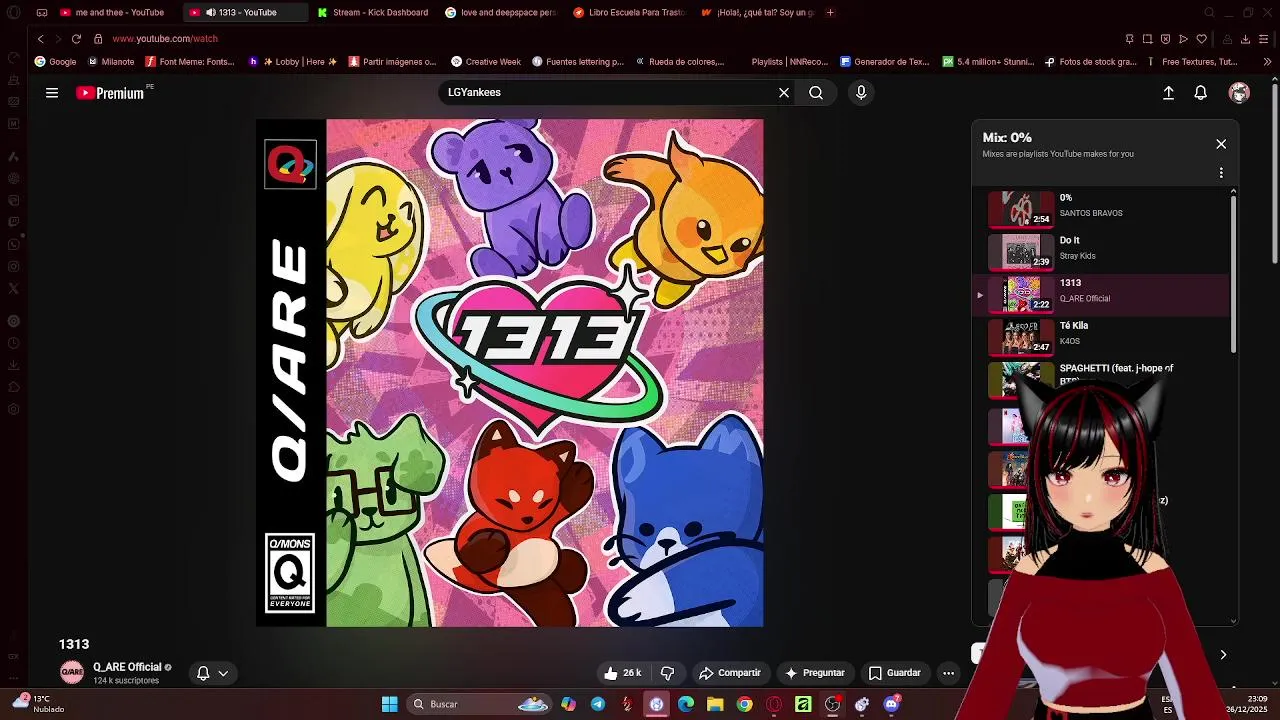
Task: Open the account avatar menu
Action: pyautogui.click(x=1240, y=93)
